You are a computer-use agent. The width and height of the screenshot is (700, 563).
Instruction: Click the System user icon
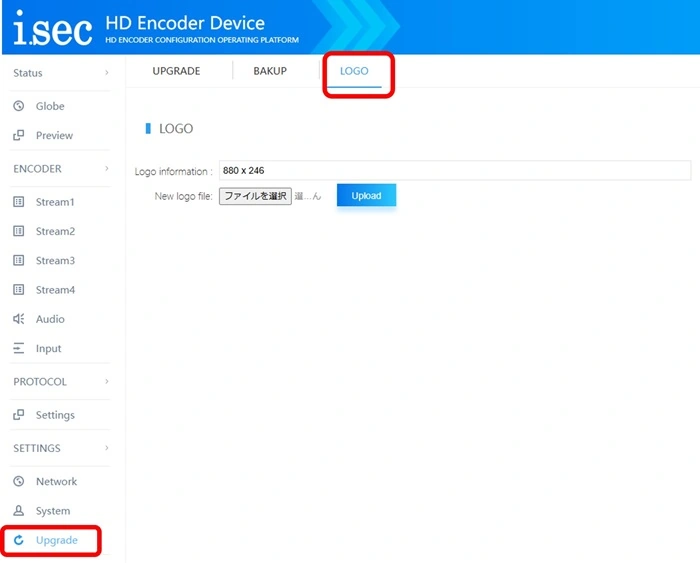(x=19, y=511)
